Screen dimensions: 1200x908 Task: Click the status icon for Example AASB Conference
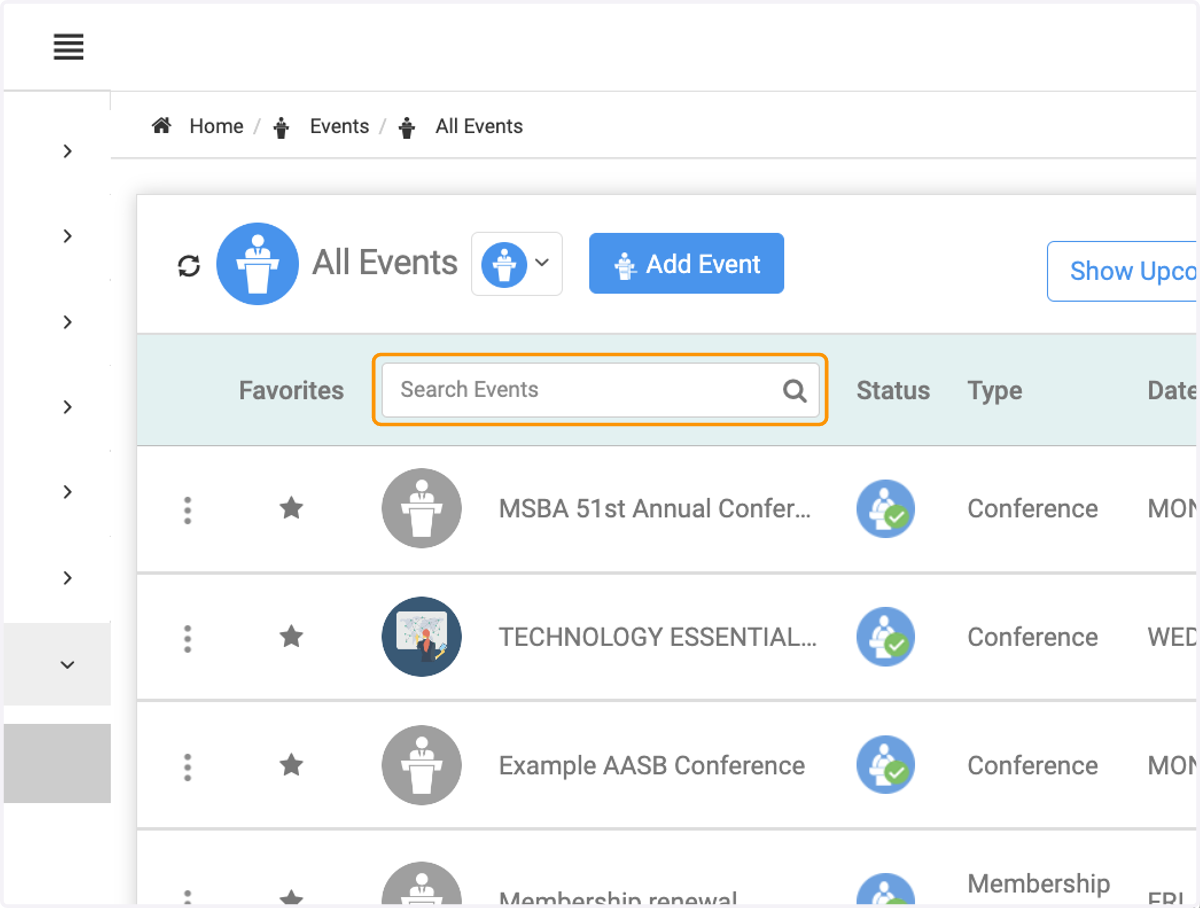click(886, 765)
